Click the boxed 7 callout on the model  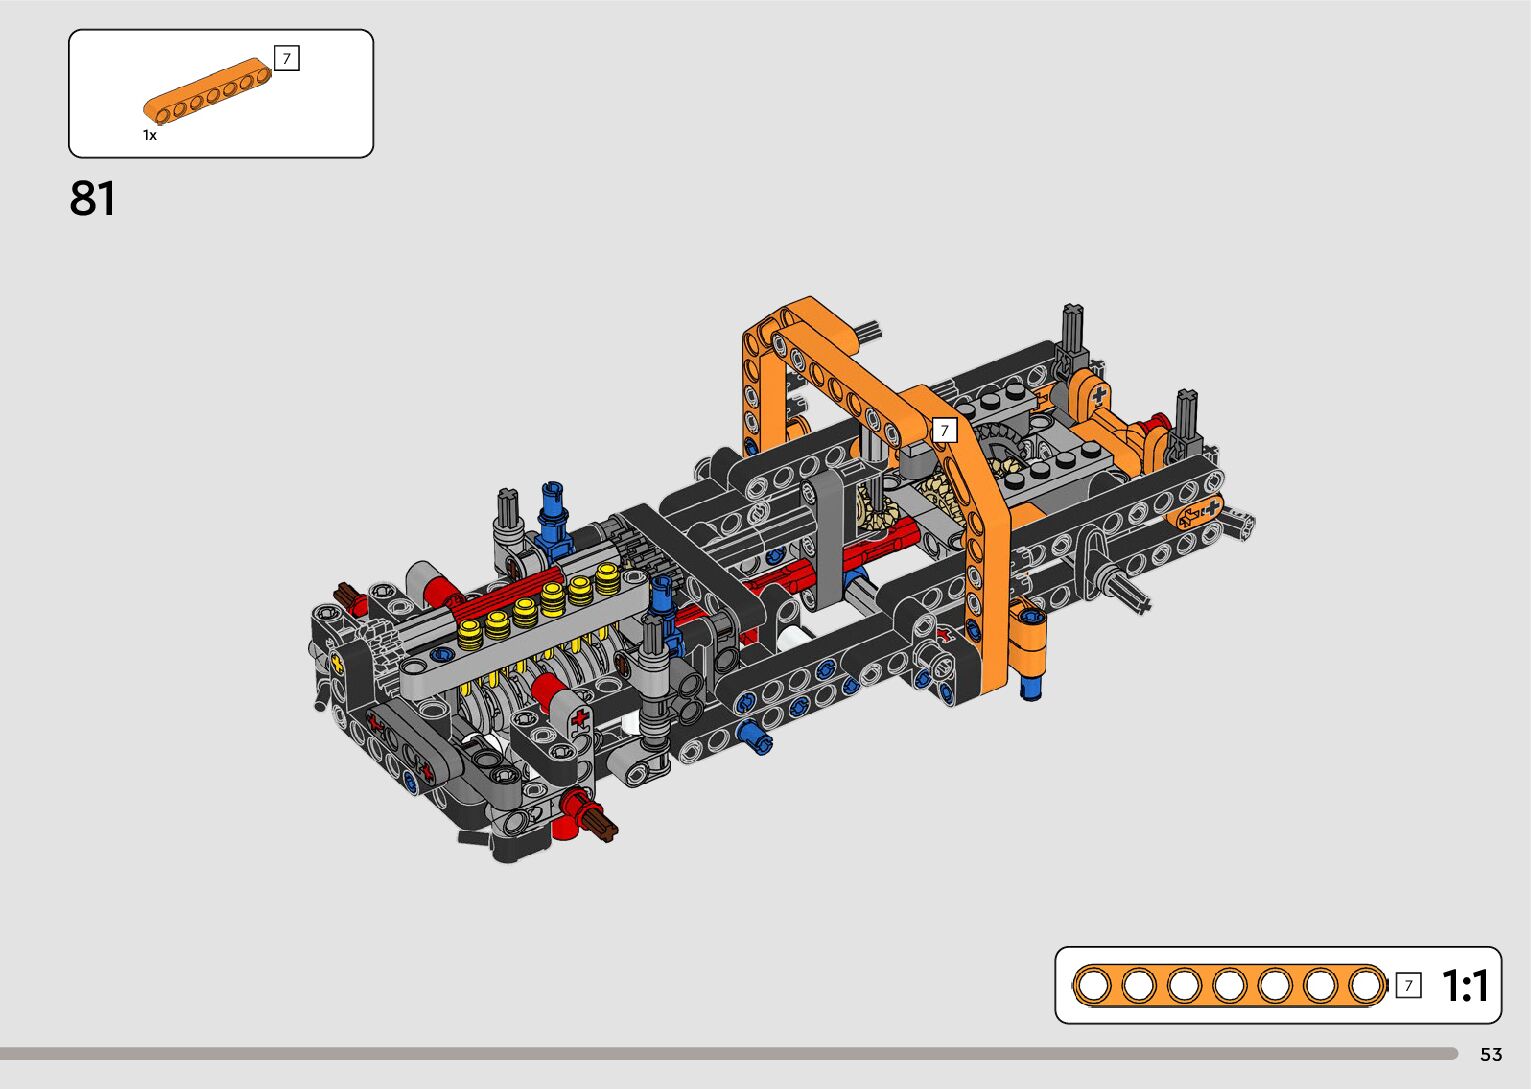[943, 430]
